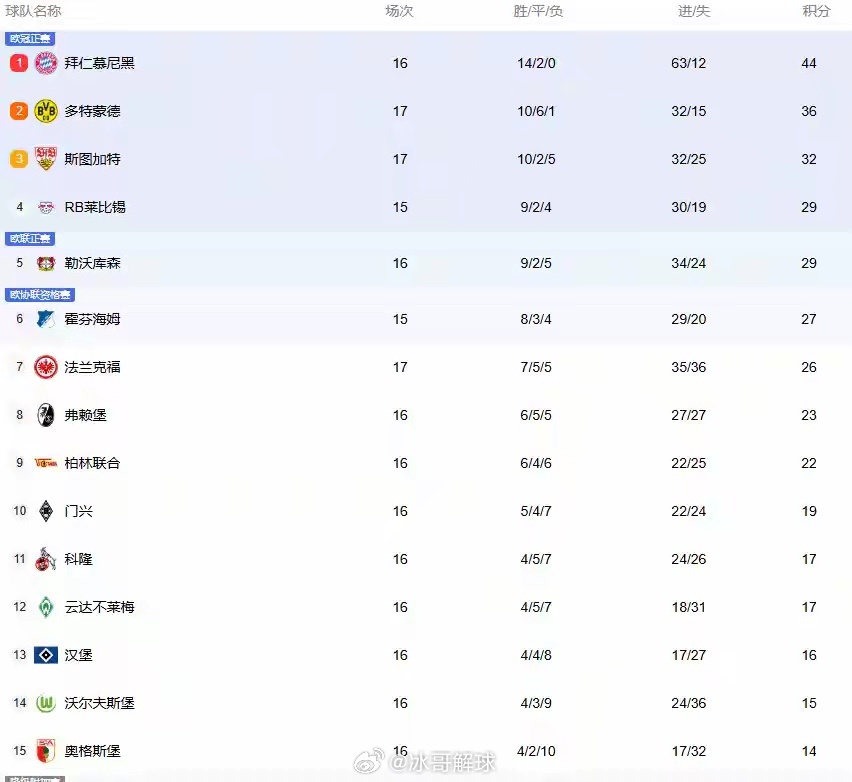Click the 欧协联资格赛 zone label

[x=40, y=294]
